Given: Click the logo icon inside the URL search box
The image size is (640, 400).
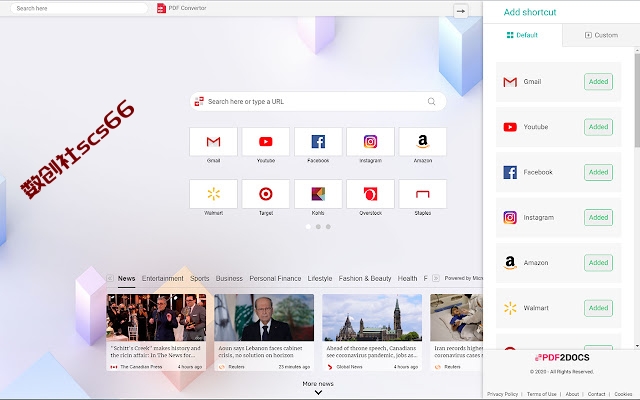Looking at the screenshot, I should point(199,101).
